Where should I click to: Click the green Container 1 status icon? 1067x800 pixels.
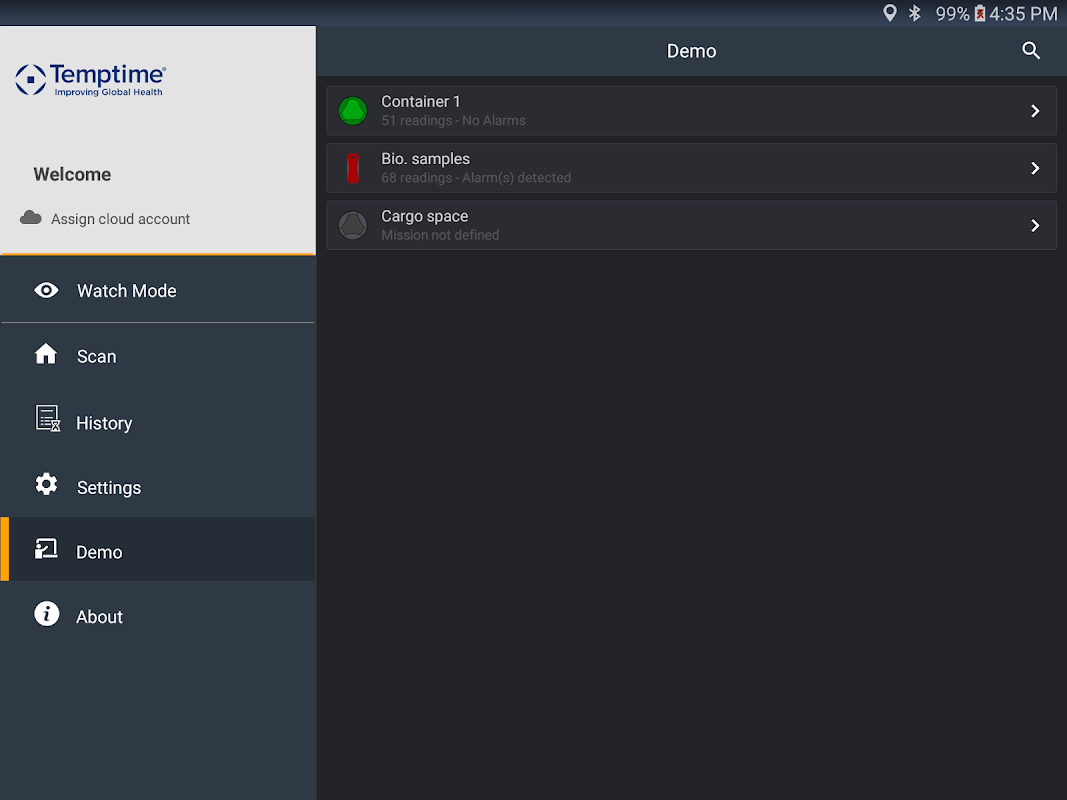(352, 111)
